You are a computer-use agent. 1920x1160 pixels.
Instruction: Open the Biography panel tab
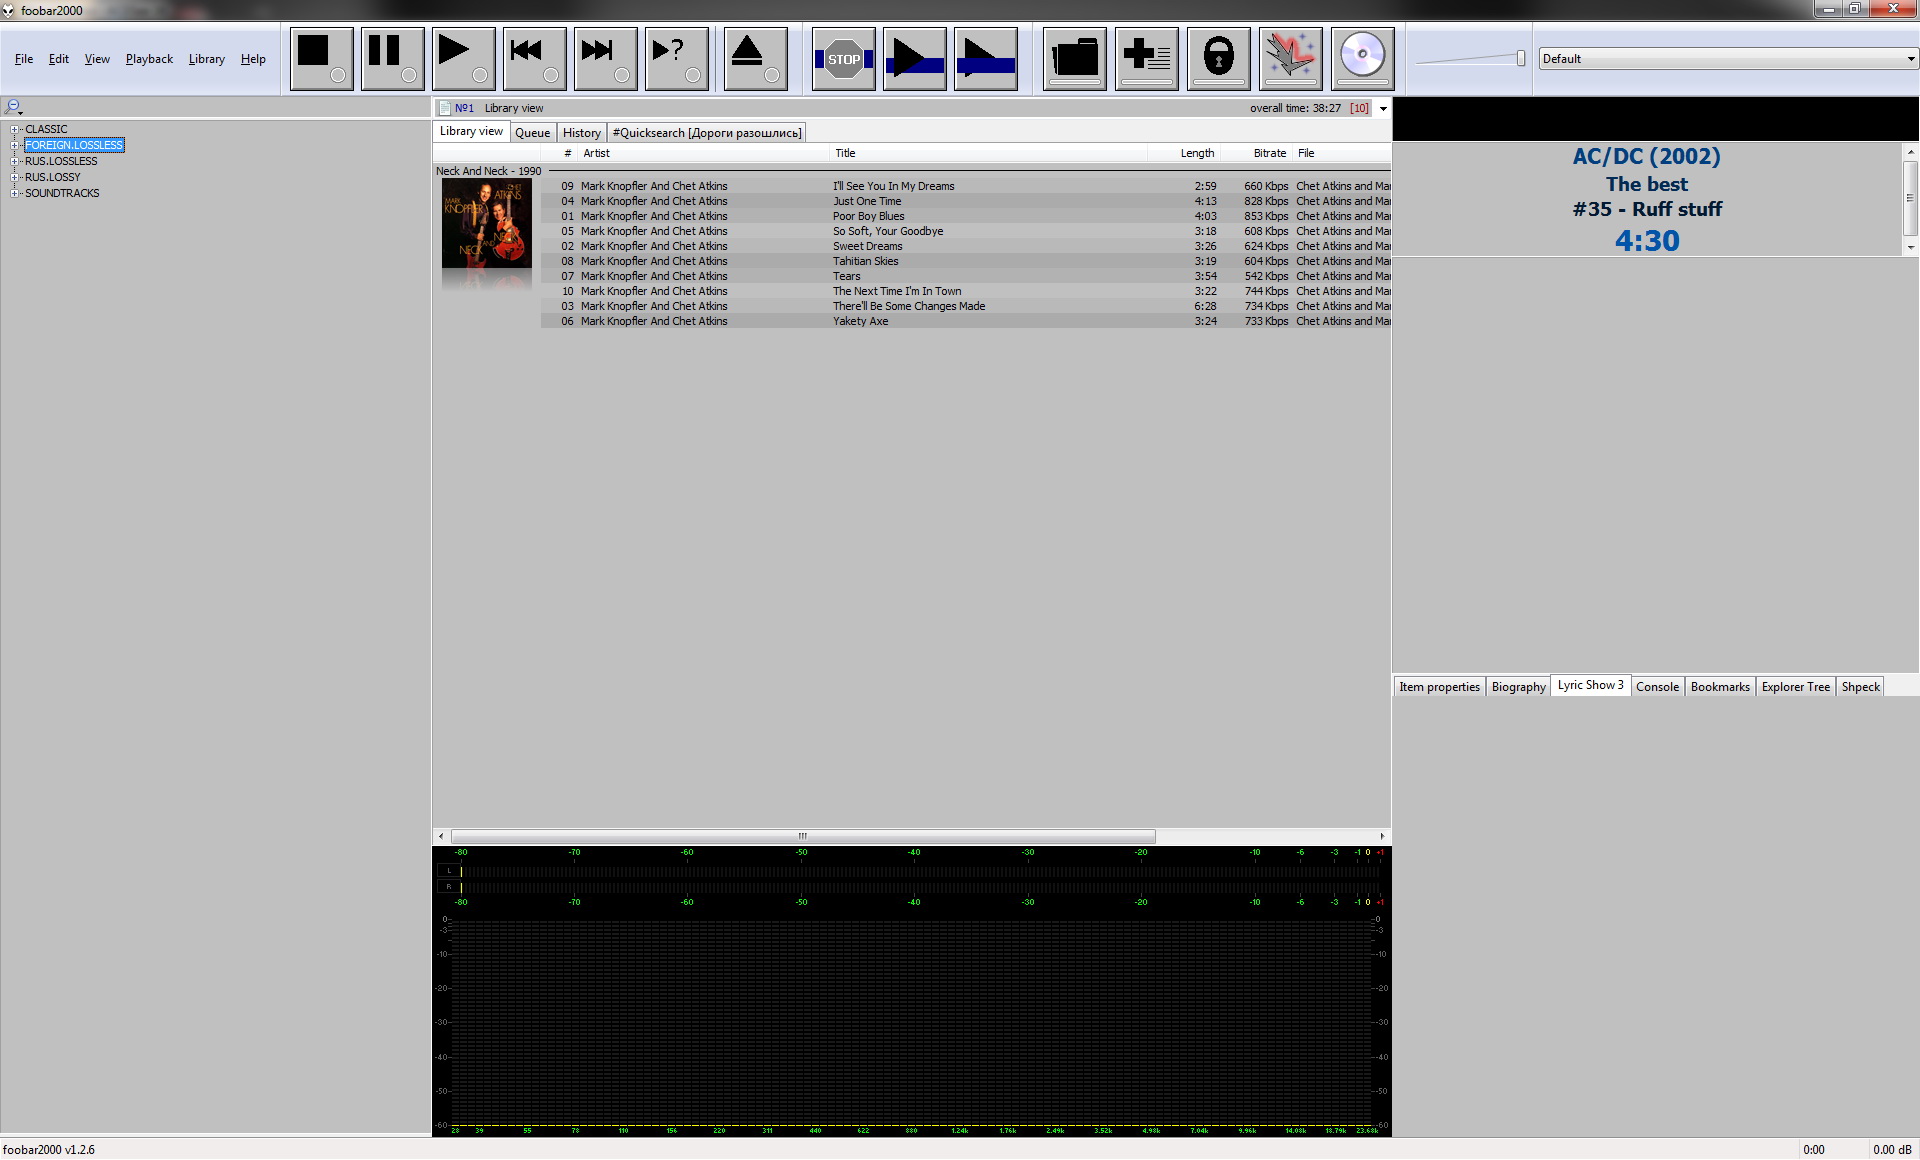pos(1518,687)
